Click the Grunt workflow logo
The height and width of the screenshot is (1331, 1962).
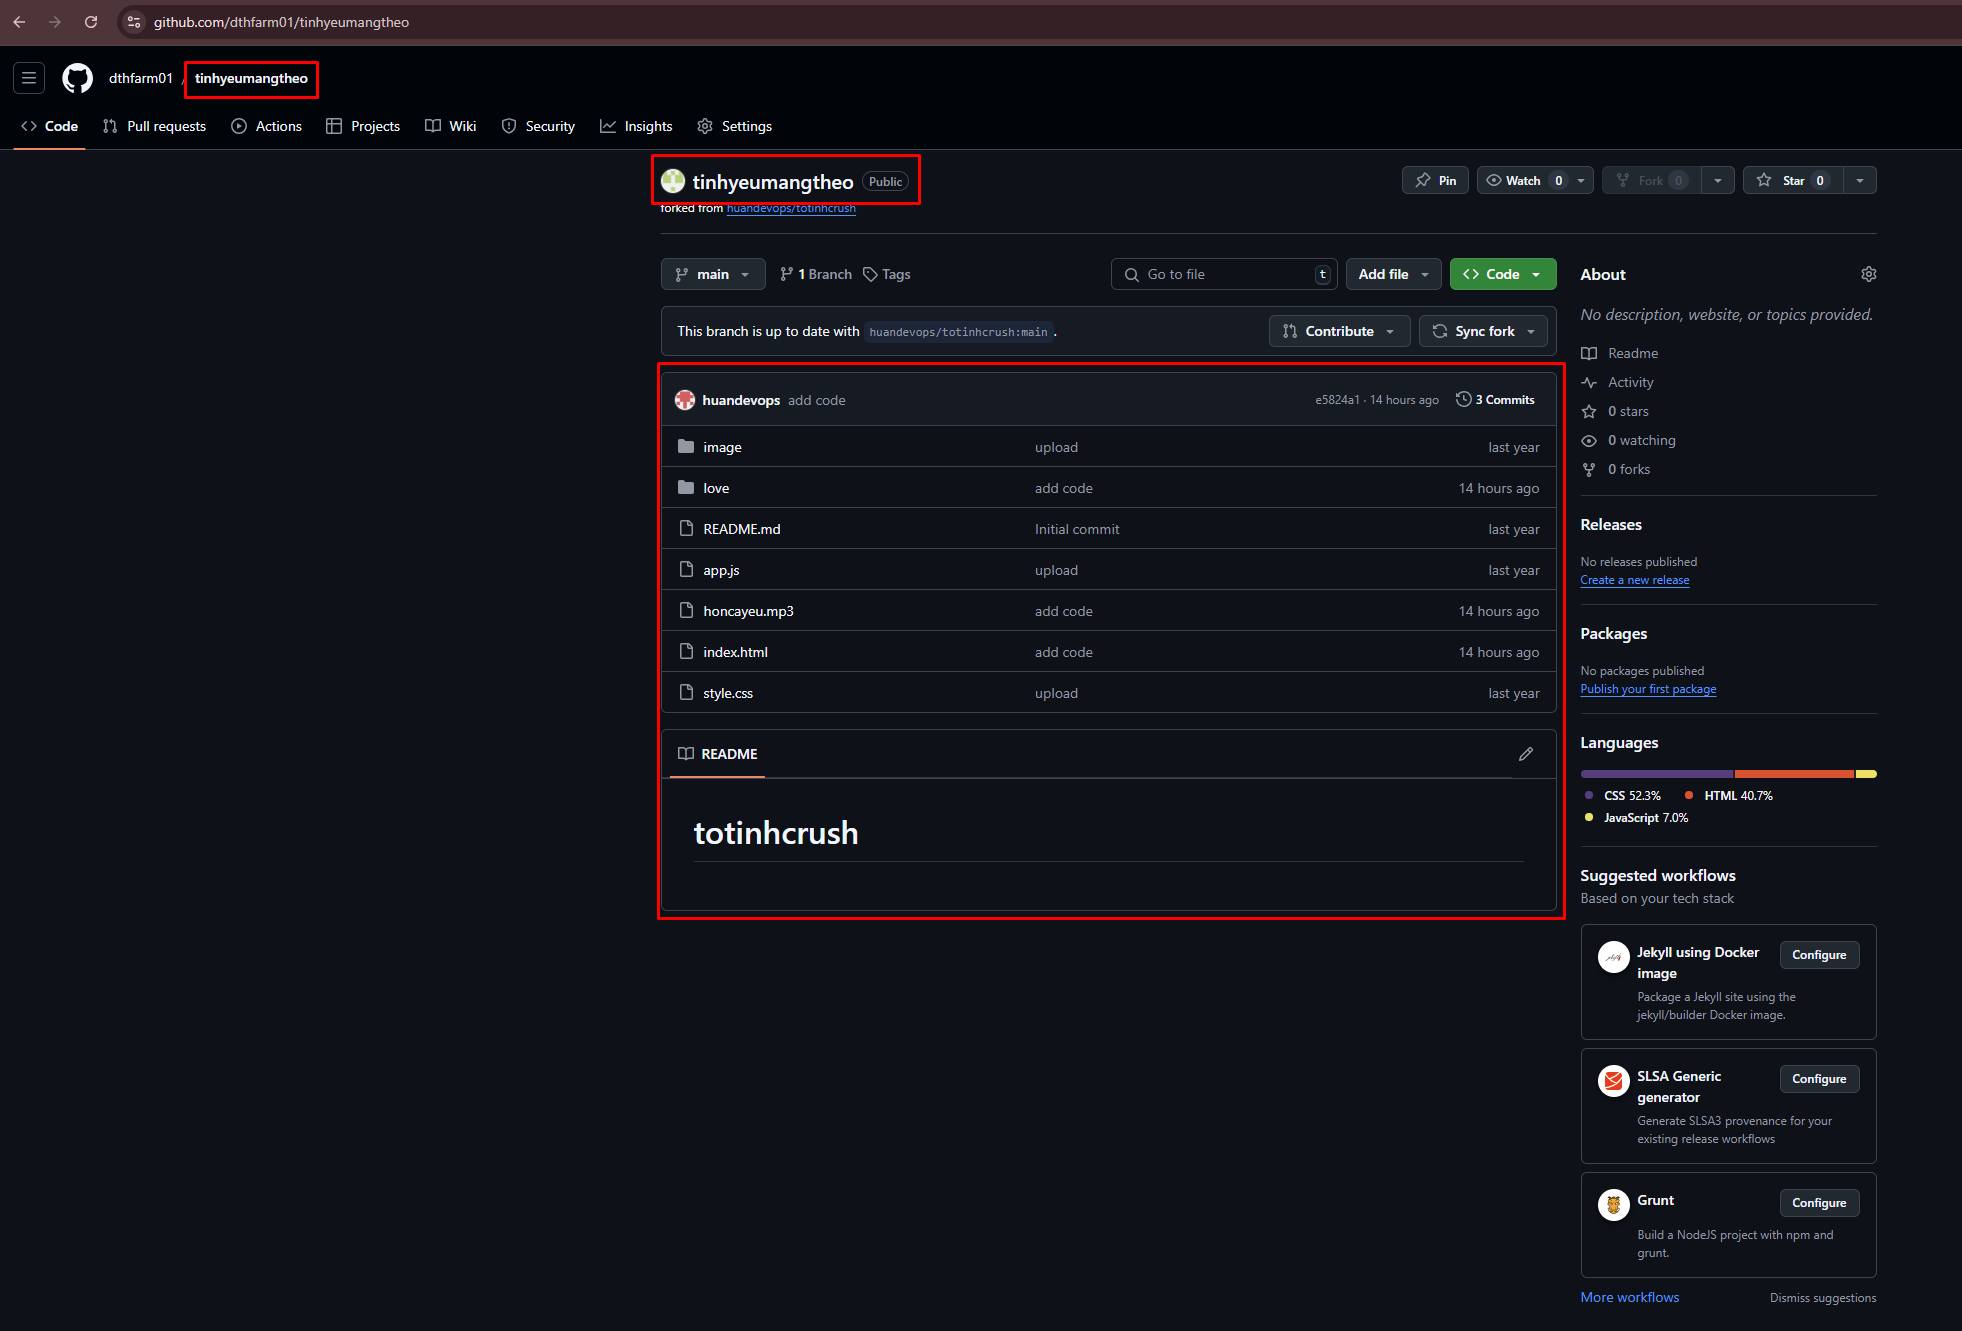coord(1613,1205)
